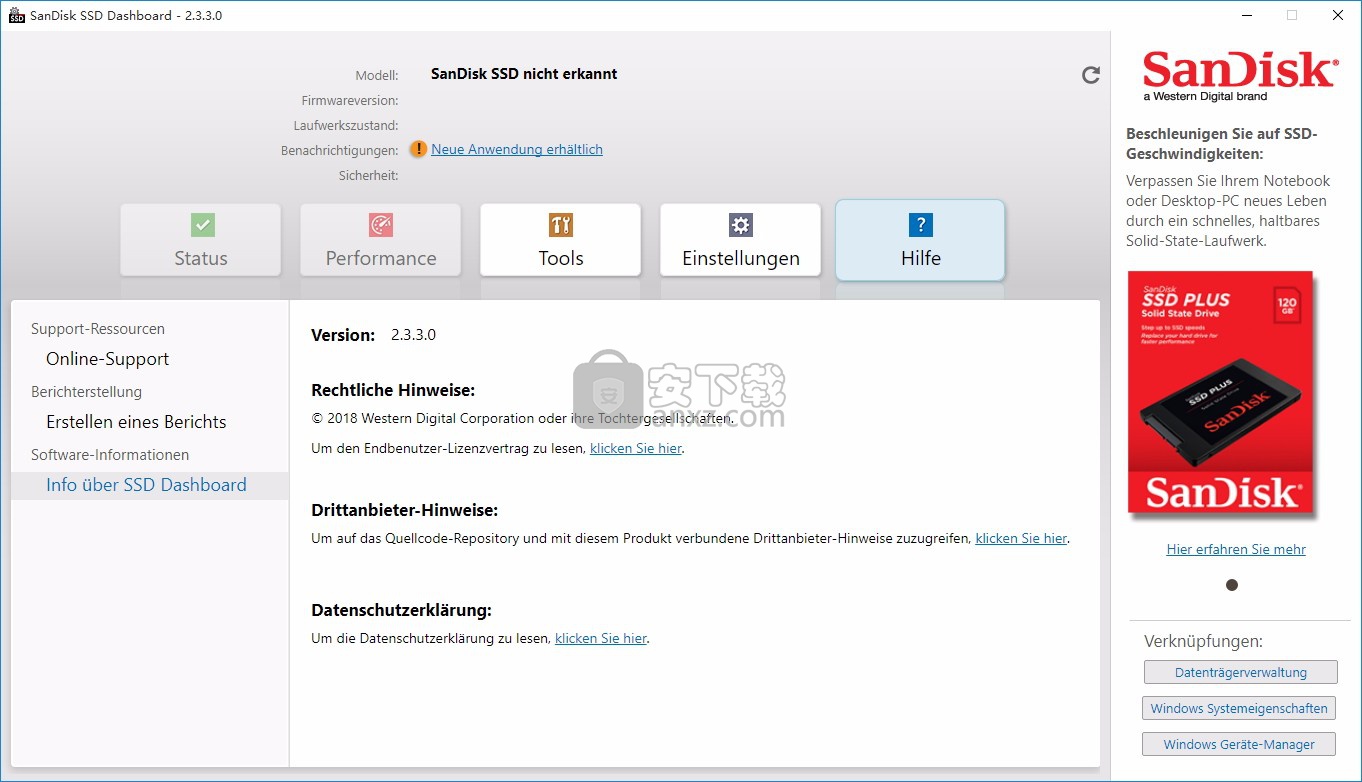
Task: Click the Datenschutzerklärung heading
Action: tap(402, 610)
